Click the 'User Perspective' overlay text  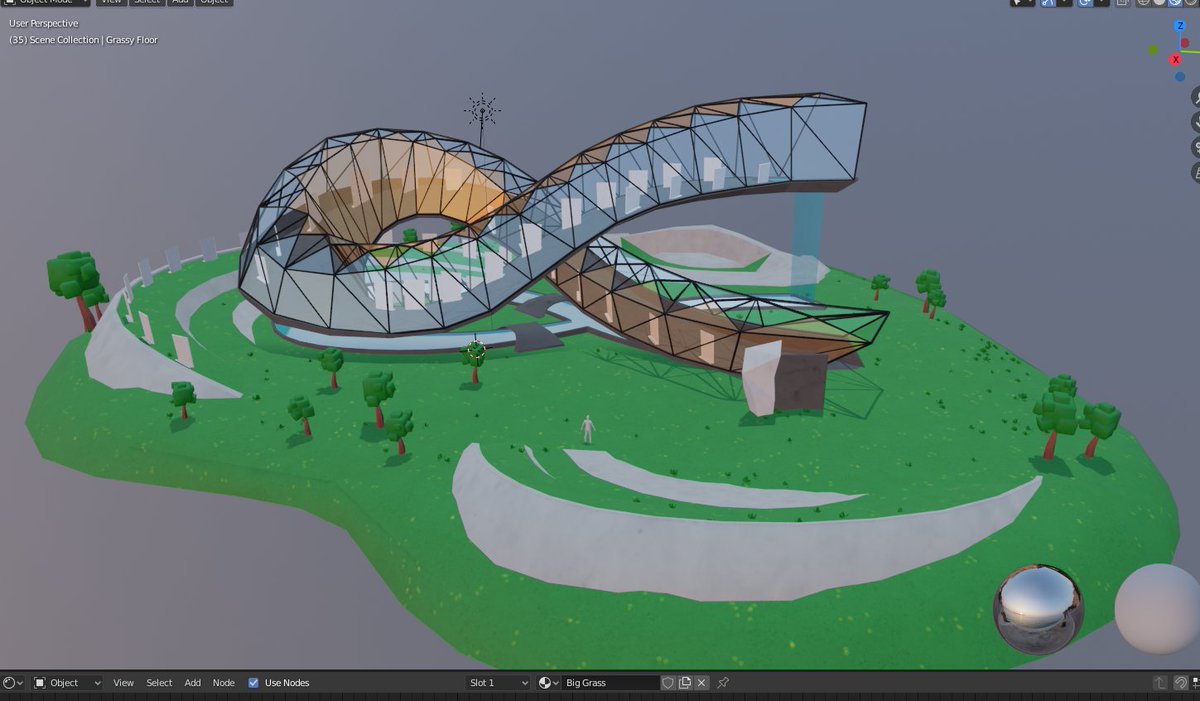coord(44,23)
